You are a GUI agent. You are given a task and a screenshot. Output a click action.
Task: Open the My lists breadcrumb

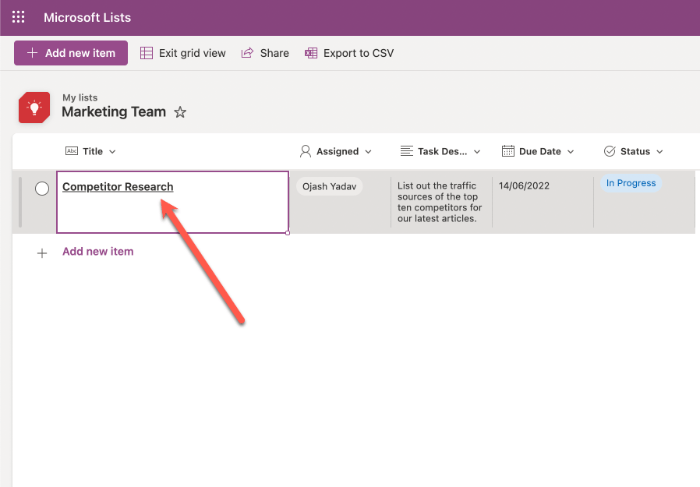click(x=80, y=97)
